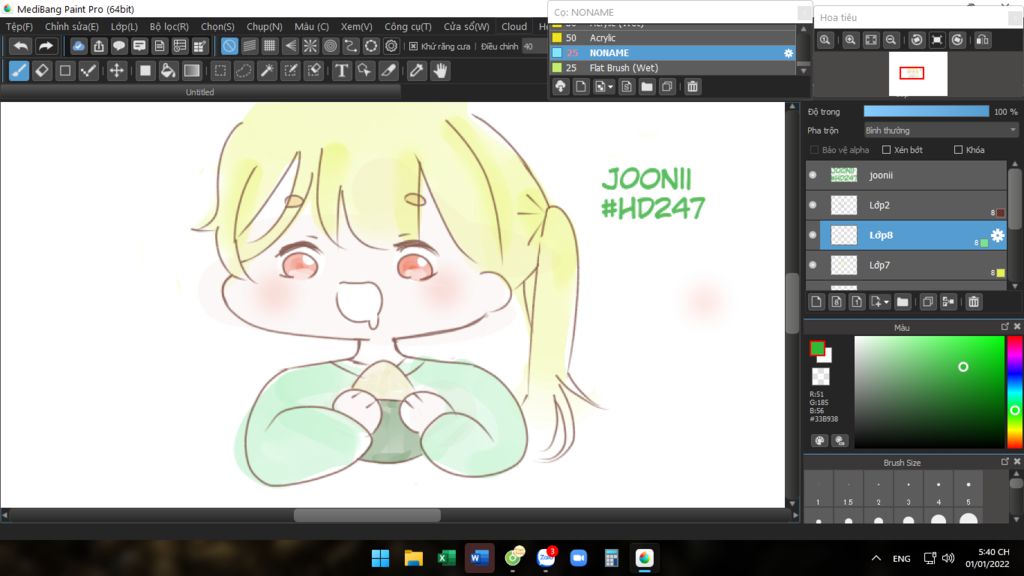
Task: Select the Divide/slice tool
Action: (389, 71)
